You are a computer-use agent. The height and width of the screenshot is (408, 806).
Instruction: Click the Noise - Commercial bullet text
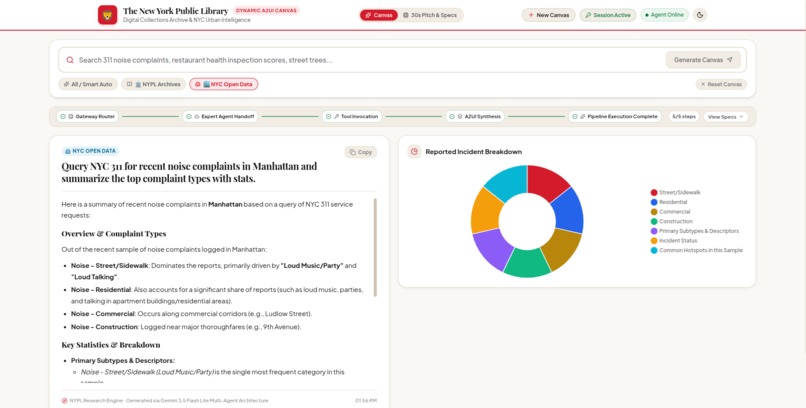pos(191,314)
